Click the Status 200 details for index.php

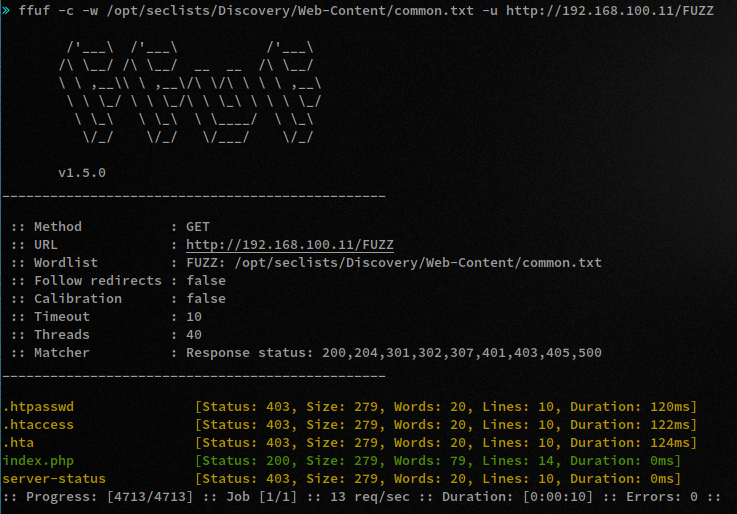click(x=438, y=461)
